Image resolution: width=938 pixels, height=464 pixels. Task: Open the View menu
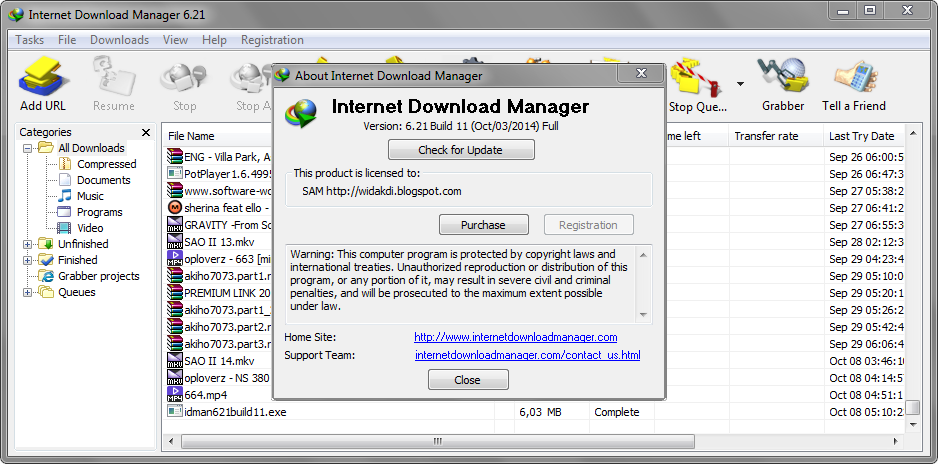coord(175,40)
